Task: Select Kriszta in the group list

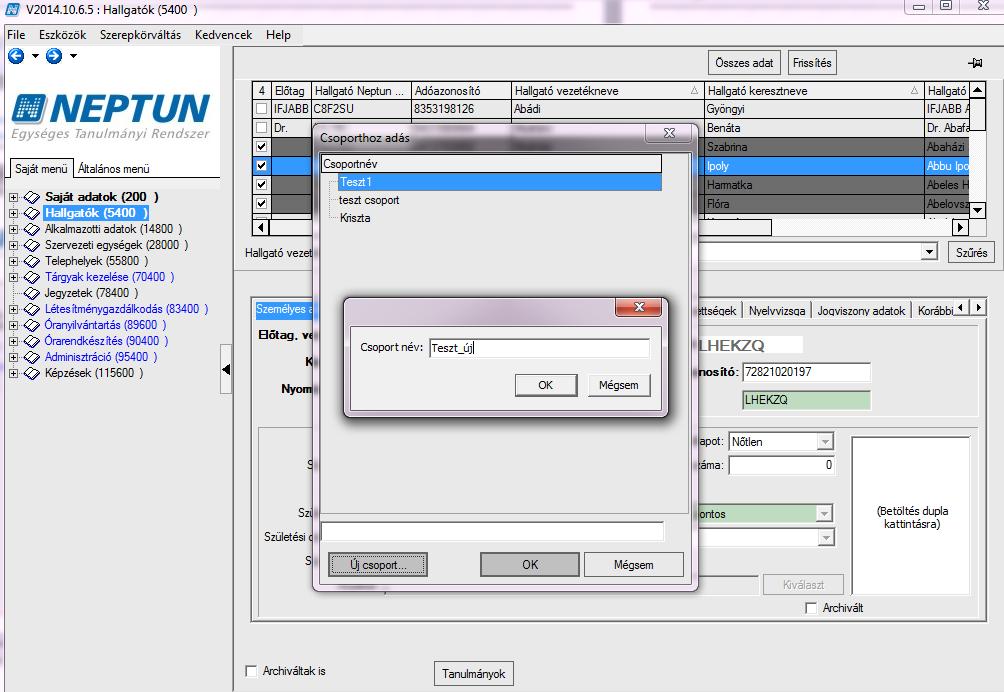Action: [355, 218]
